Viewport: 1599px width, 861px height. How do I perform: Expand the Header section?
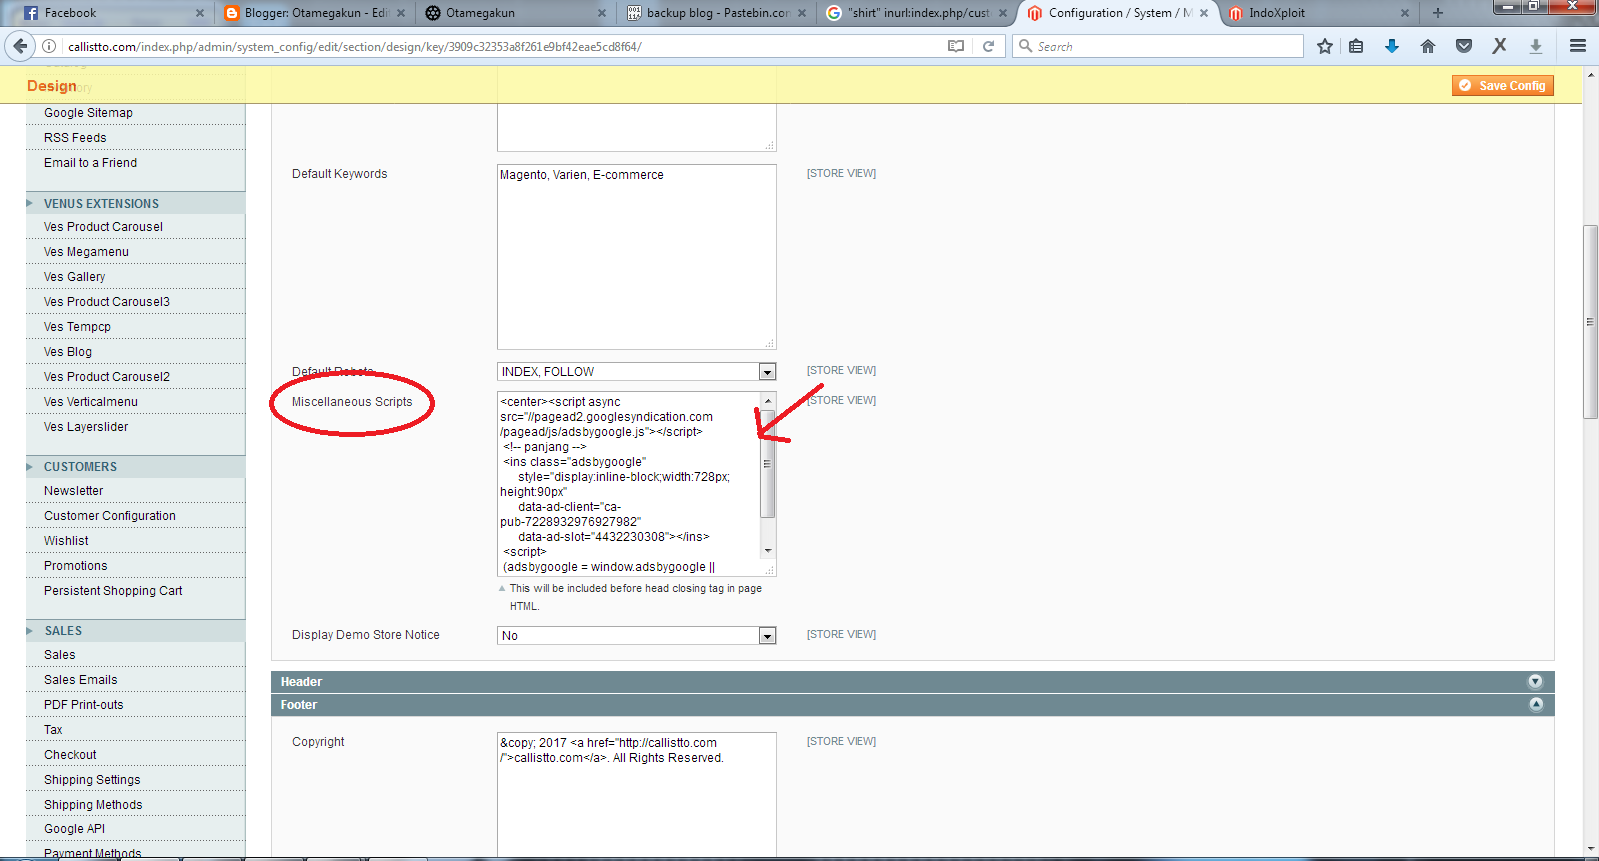pyautogui.click(x=912, y=682)
